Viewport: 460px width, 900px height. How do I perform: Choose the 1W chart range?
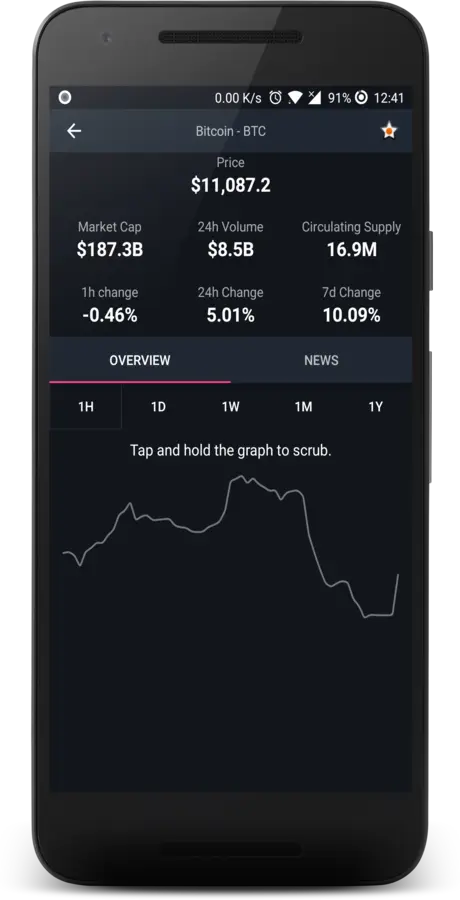pyautogui.click(x=230, y=407)
